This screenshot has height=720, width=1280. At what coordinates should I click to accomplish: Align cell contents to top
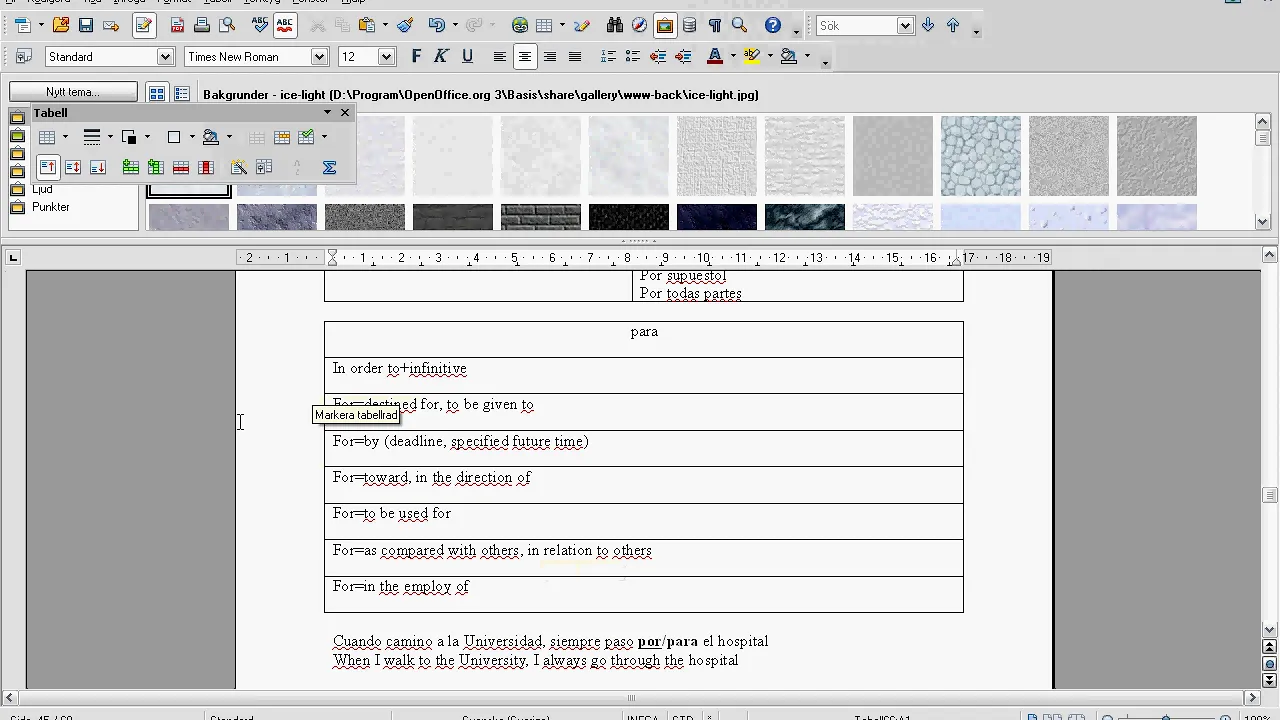47,167
